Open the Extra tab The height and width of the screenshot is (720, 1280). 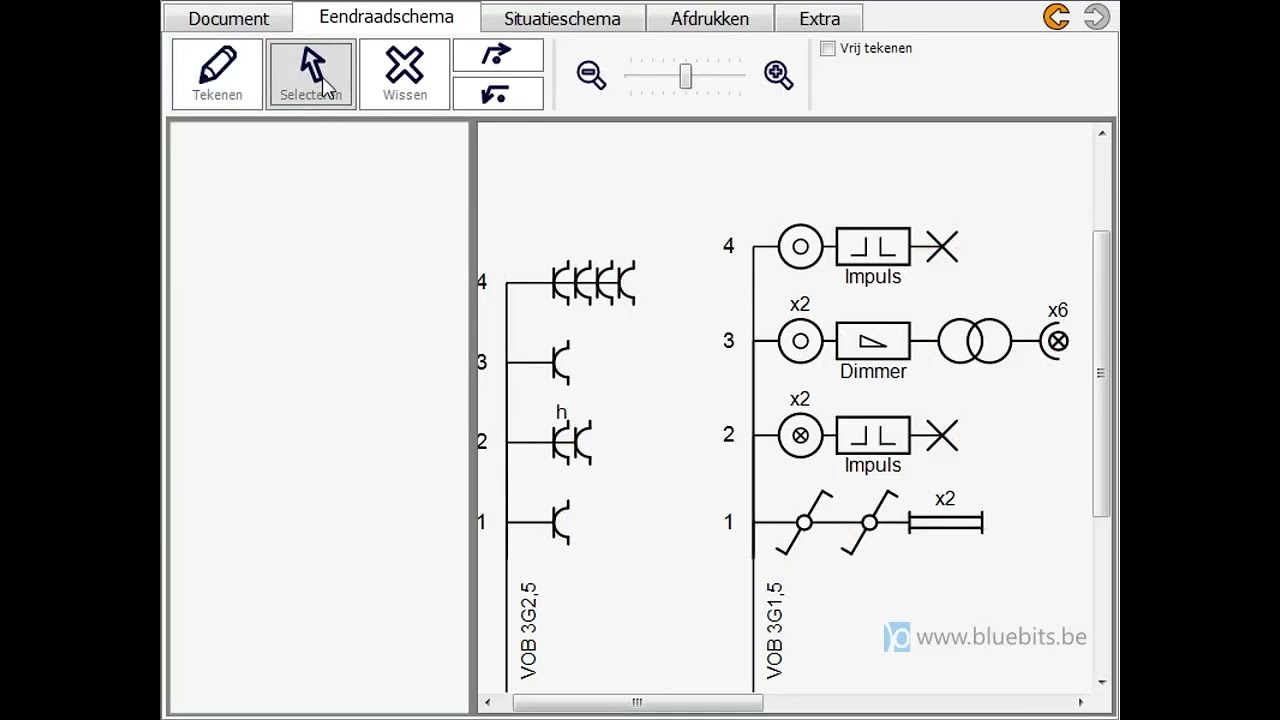(x=820, y=18)
